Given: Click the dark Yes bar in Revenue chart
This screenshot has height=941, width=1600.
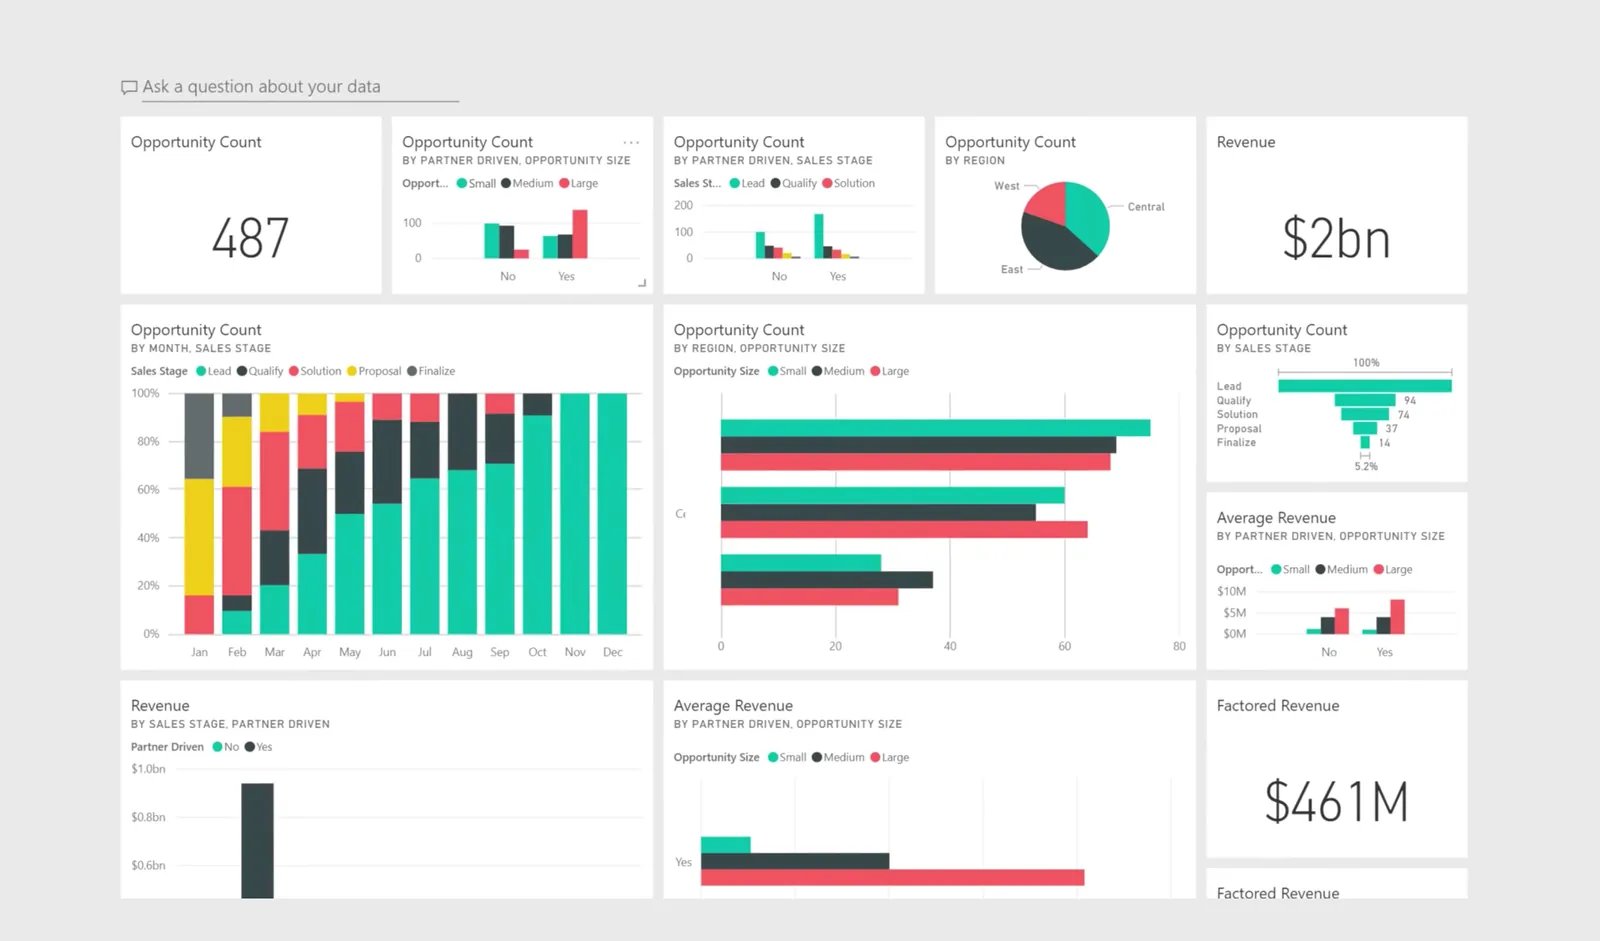Looking at the screenshot, I should pyautogui.click(x=257, y=840).
